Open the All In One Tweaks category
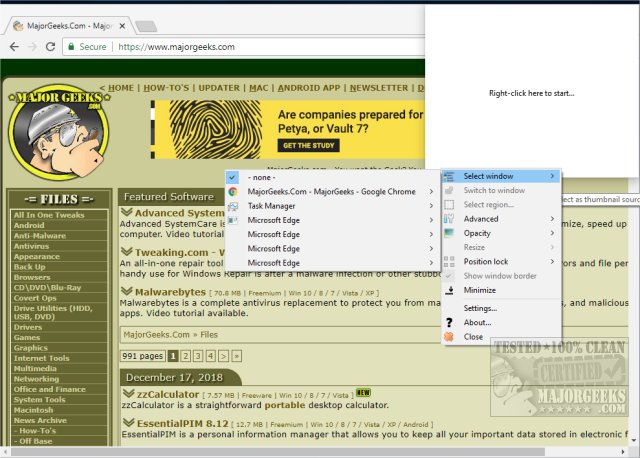Screen dimensions: 640x458 click(49, 215)
